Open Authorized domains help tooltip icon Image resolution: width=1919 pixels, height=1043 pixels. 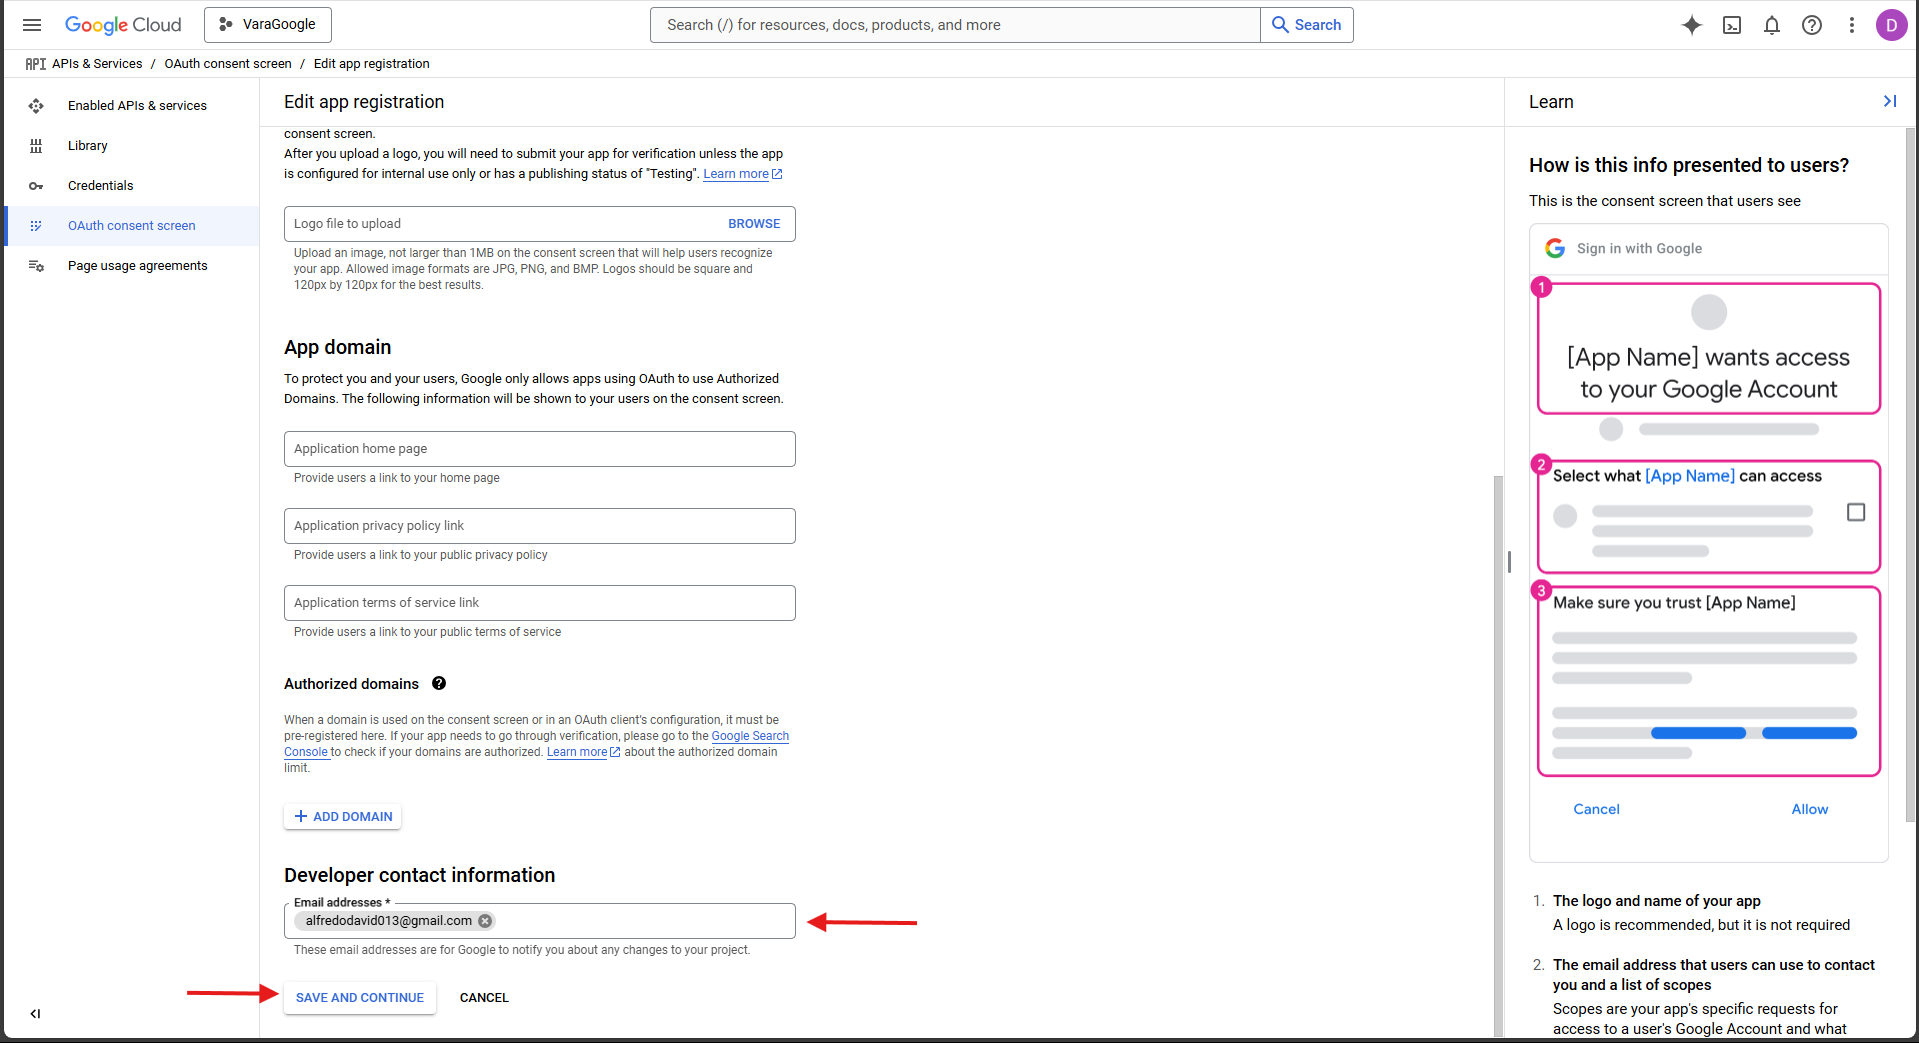439,684
